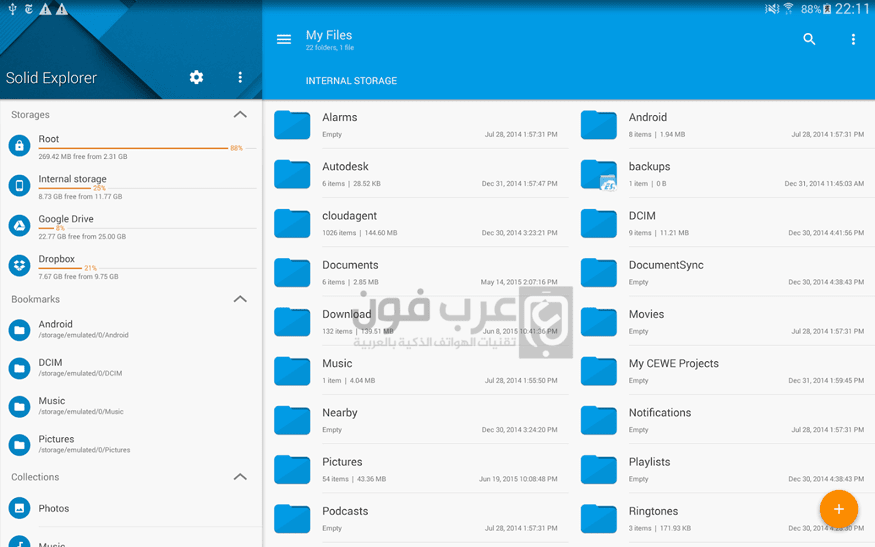Select the Photos collection label
875x547 pixels.
coord(54,508)
